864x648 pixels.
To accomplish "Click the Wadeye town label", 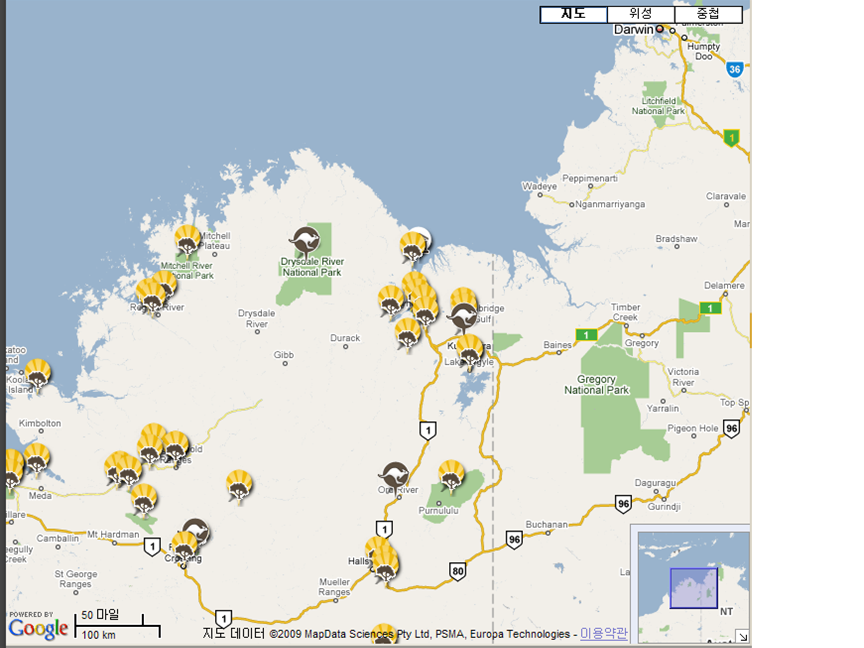I will point(539,186).
